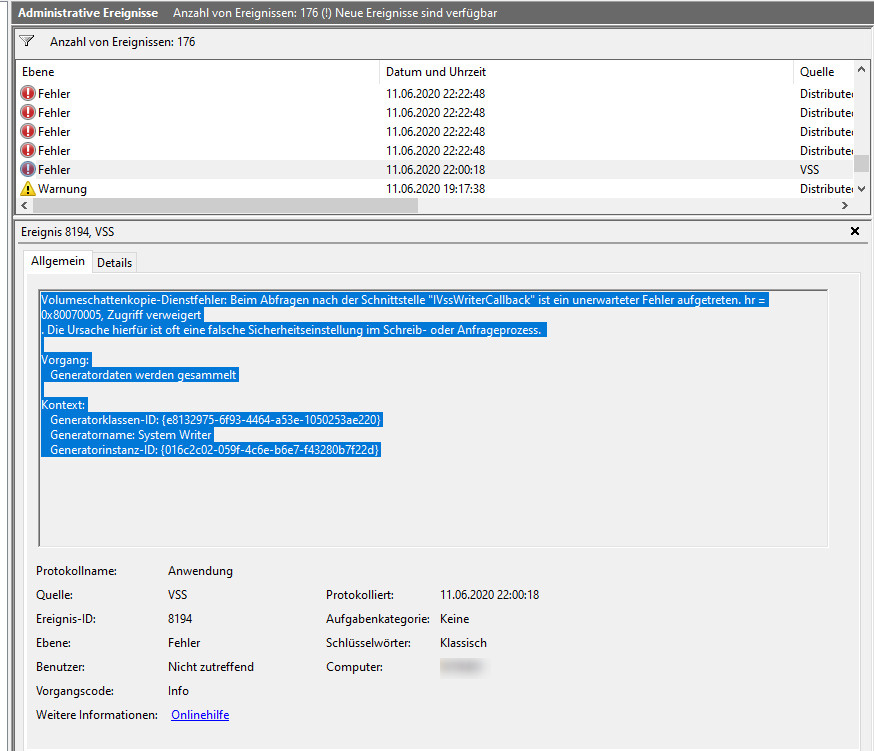Select the event dated 11.06.2020 22:00:18
This screenshot has height=751, width=874.
pyautogui.click(x=435, y=169)
